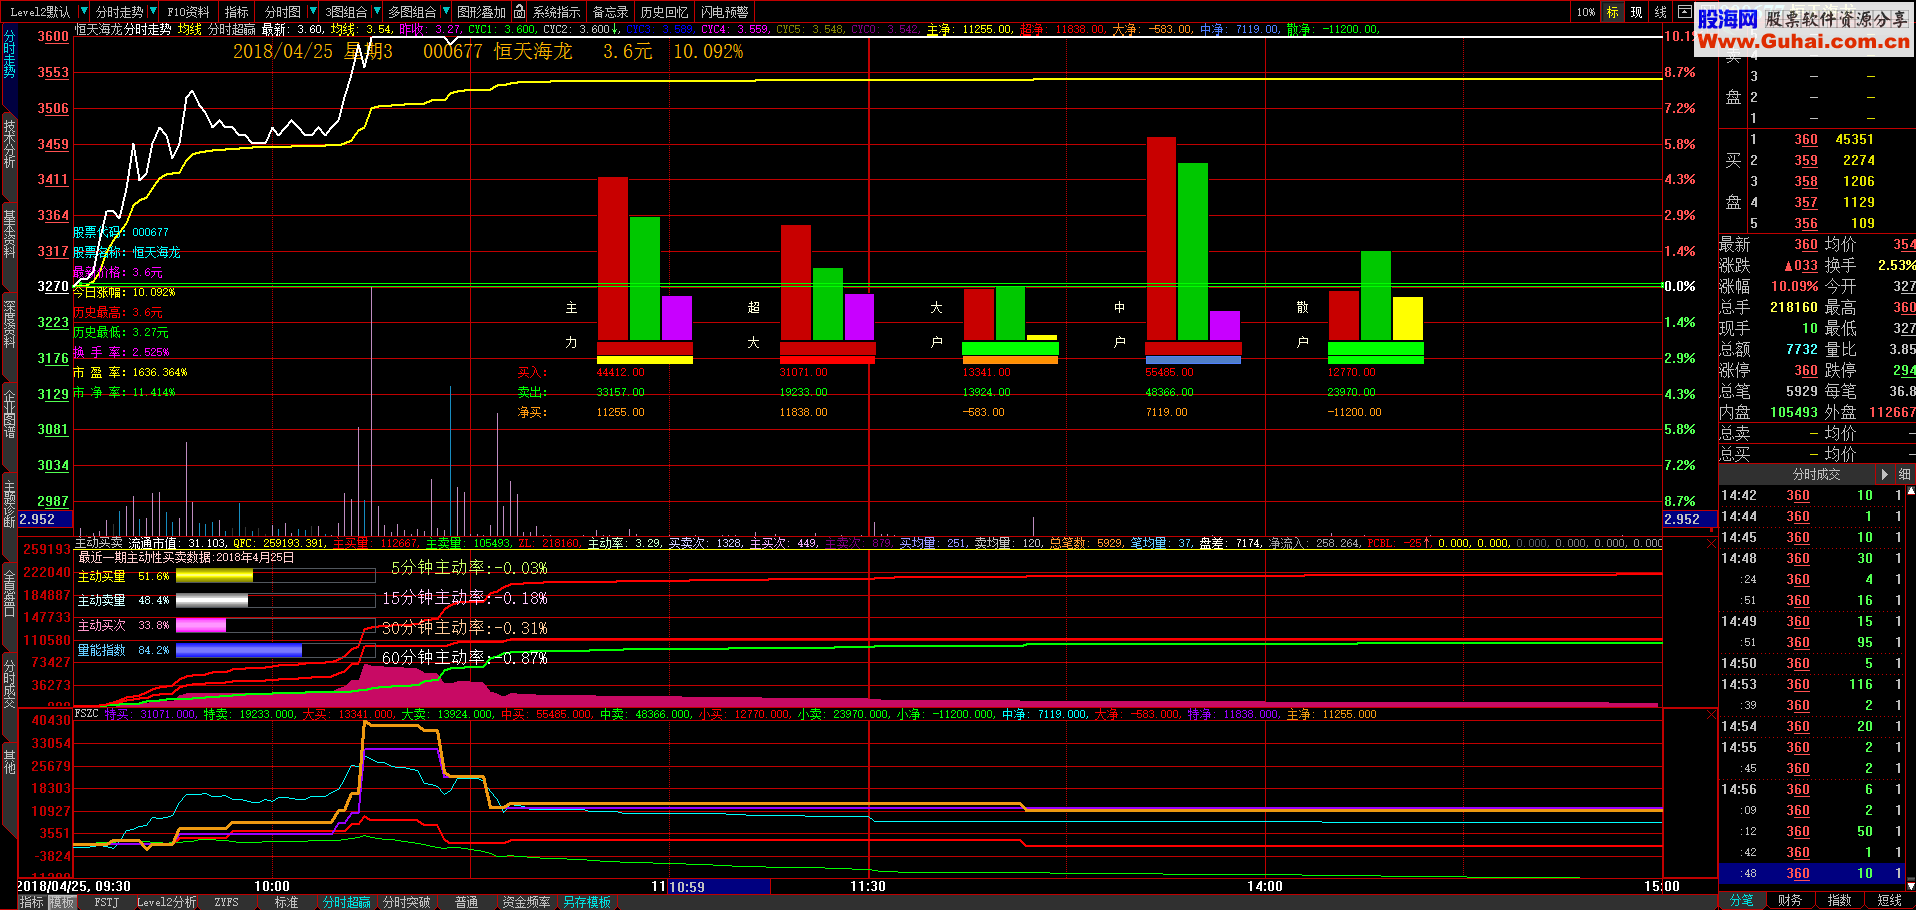The height and width of the screenshot is (910, 1916).
Task: Click the 主动卖量 white progress bar
Action: point(211,600)
